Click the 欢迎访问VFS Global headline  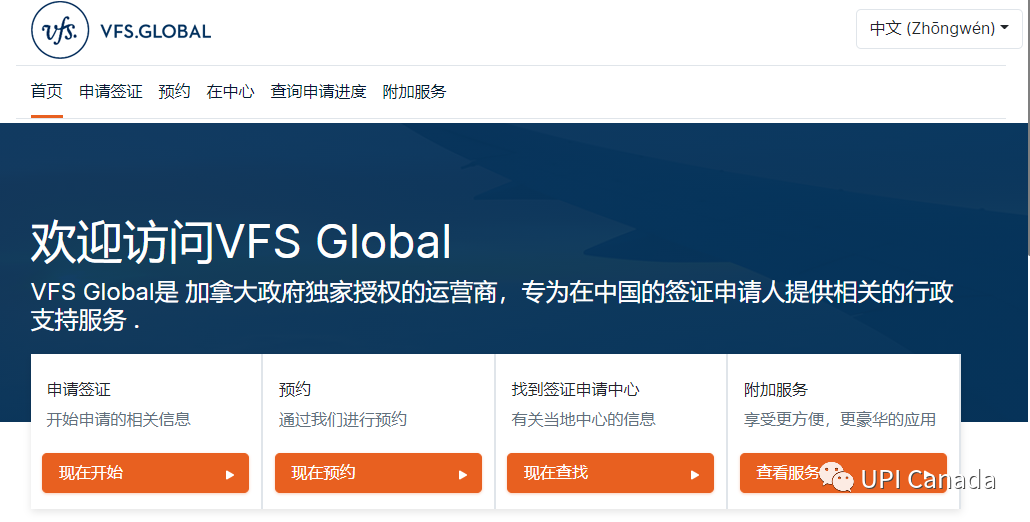[241, 242]
